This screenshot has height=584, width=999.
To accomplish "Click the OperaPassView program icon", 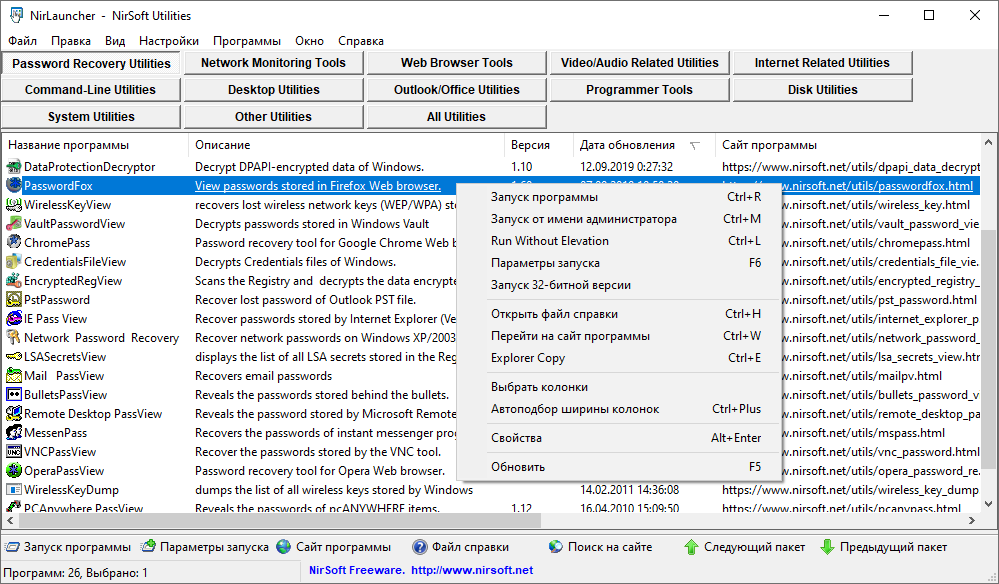I will 13,471.
